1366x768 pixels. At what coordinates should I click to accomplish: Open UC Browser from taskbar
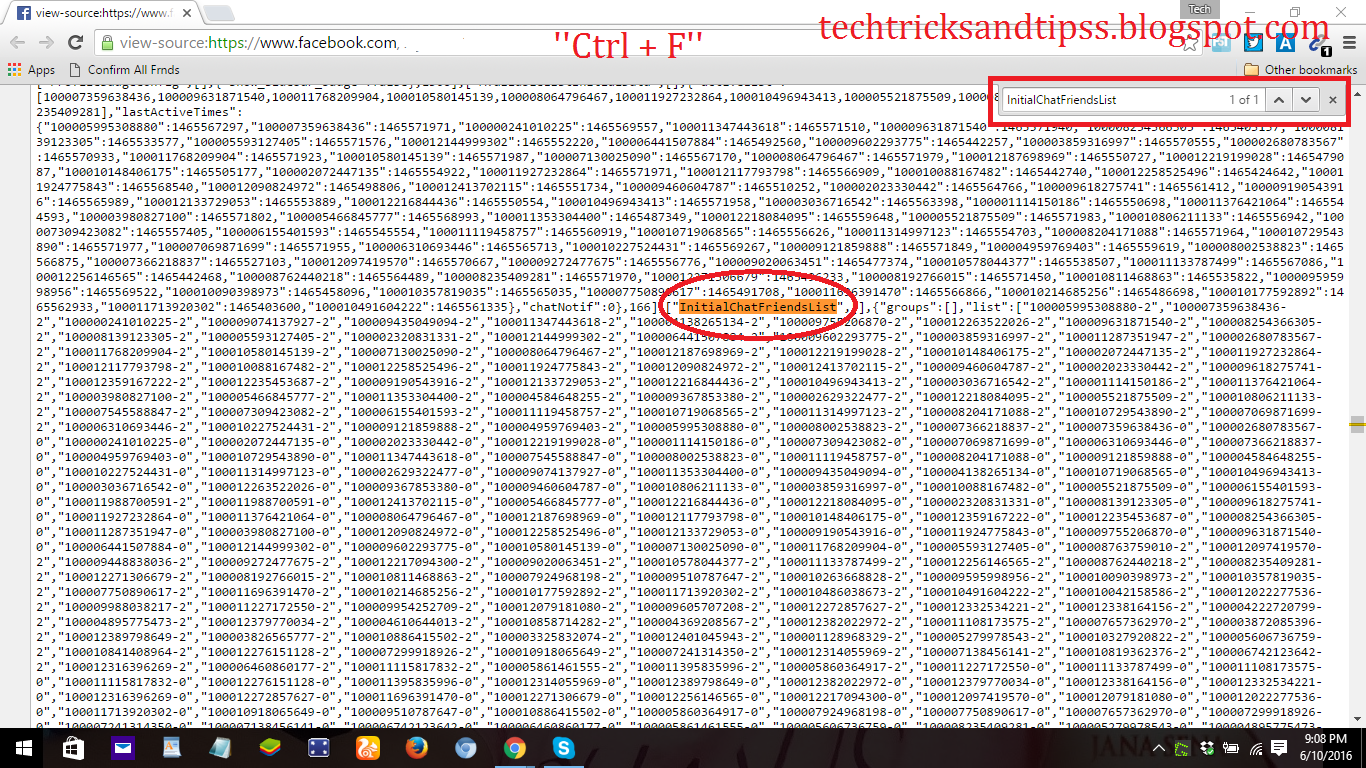[367, 747]
